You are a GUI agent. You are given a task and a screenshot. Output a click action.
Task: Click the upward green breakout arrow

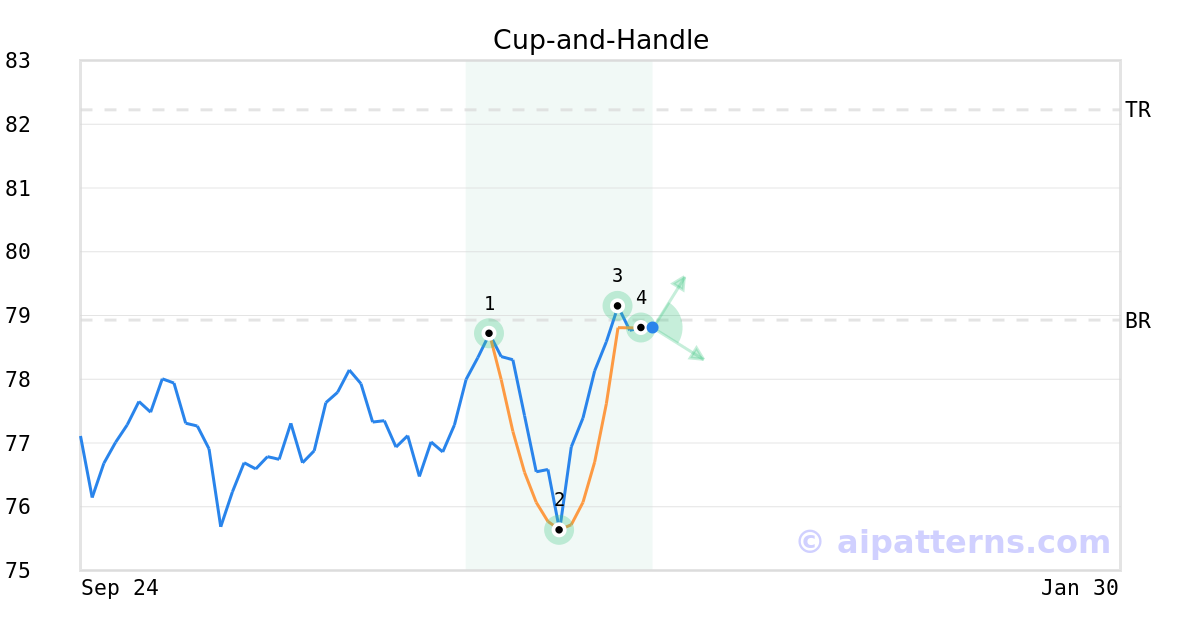coord(679,282)
